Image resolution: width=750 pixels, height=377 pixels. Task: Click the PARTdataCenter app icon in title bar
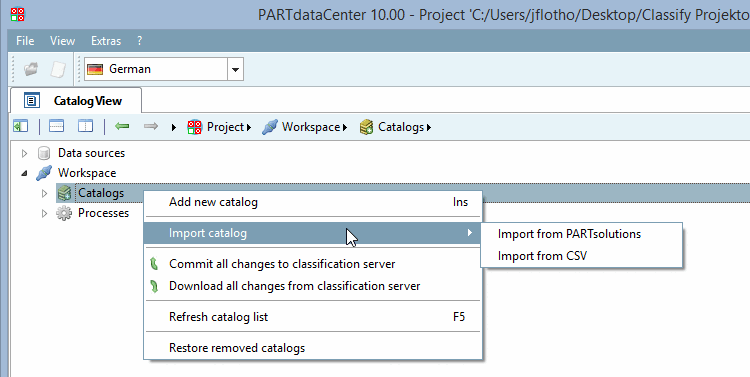[18, 14]
